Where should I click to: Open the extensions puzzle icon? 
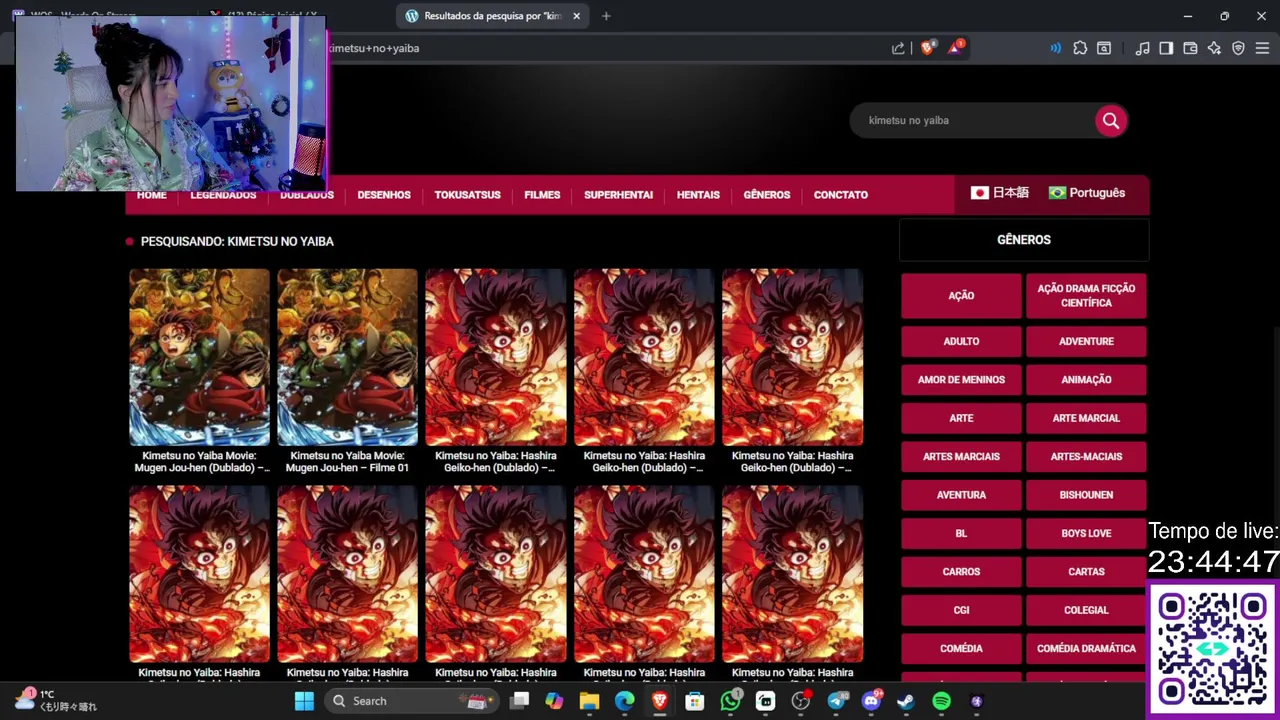click(x=1080, y=48)
